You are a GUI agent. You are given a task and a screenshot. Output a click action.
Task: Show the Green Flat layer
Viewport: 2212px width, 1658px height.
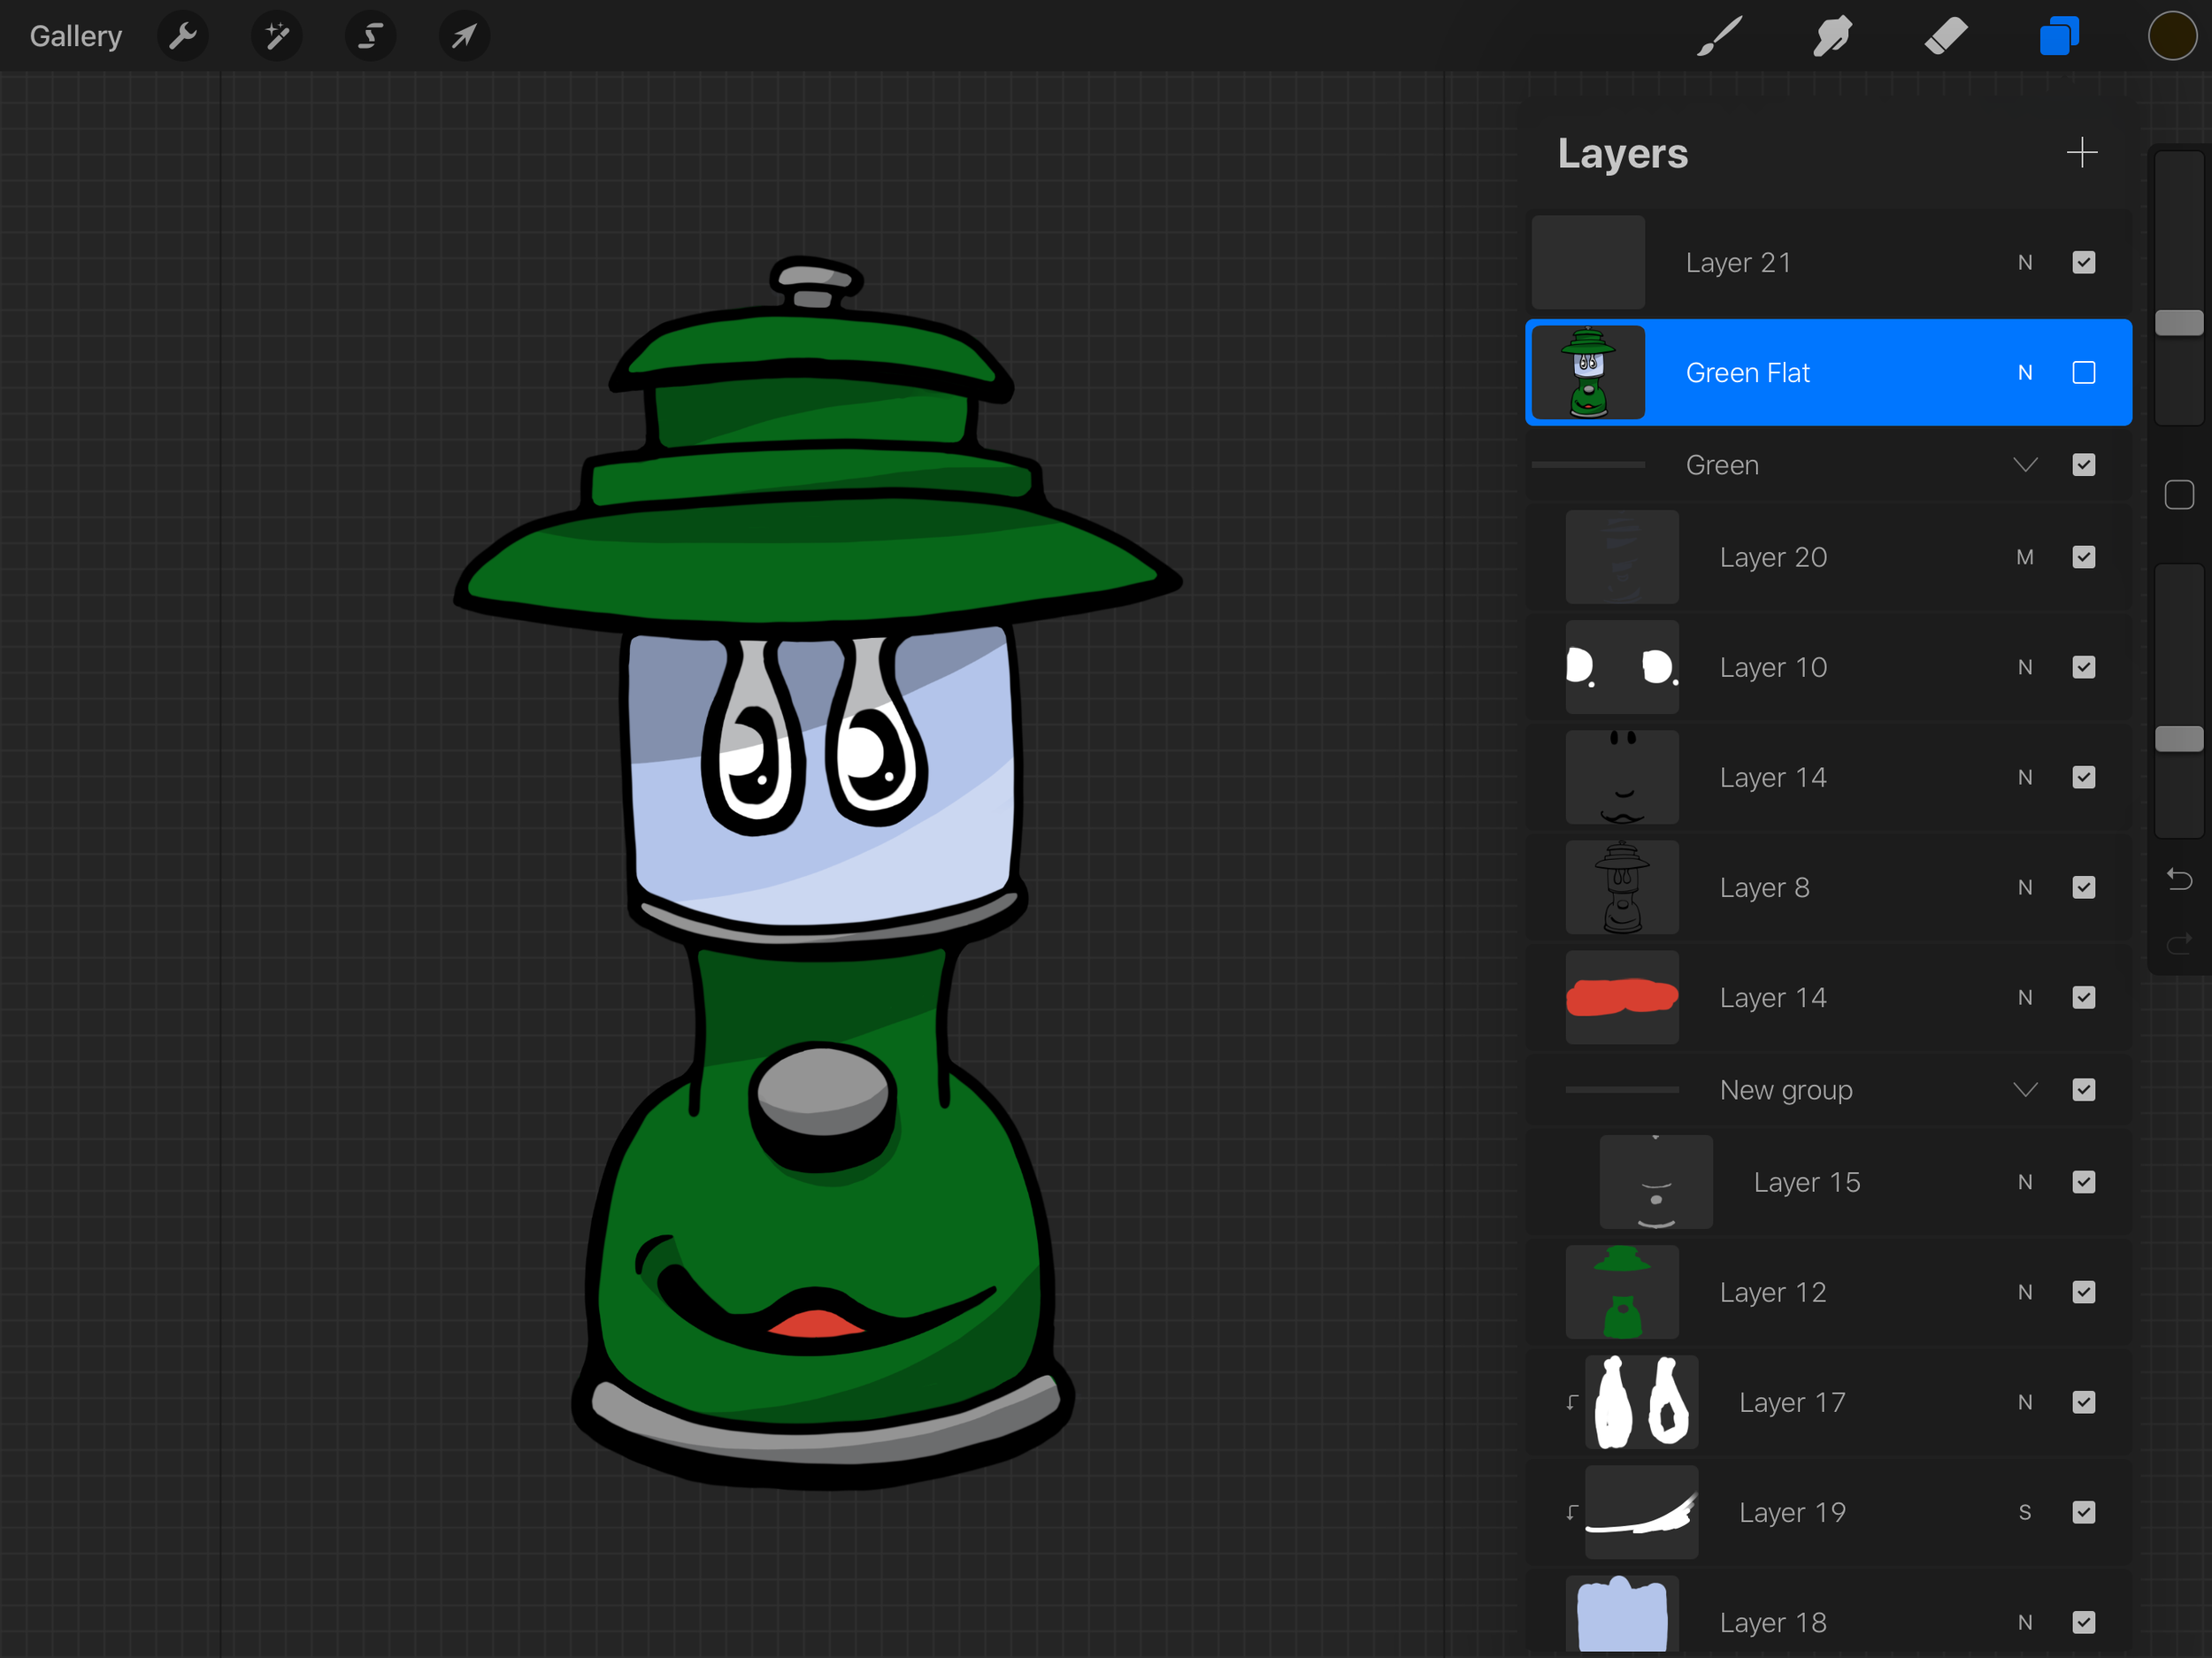tap(2083, 373)
